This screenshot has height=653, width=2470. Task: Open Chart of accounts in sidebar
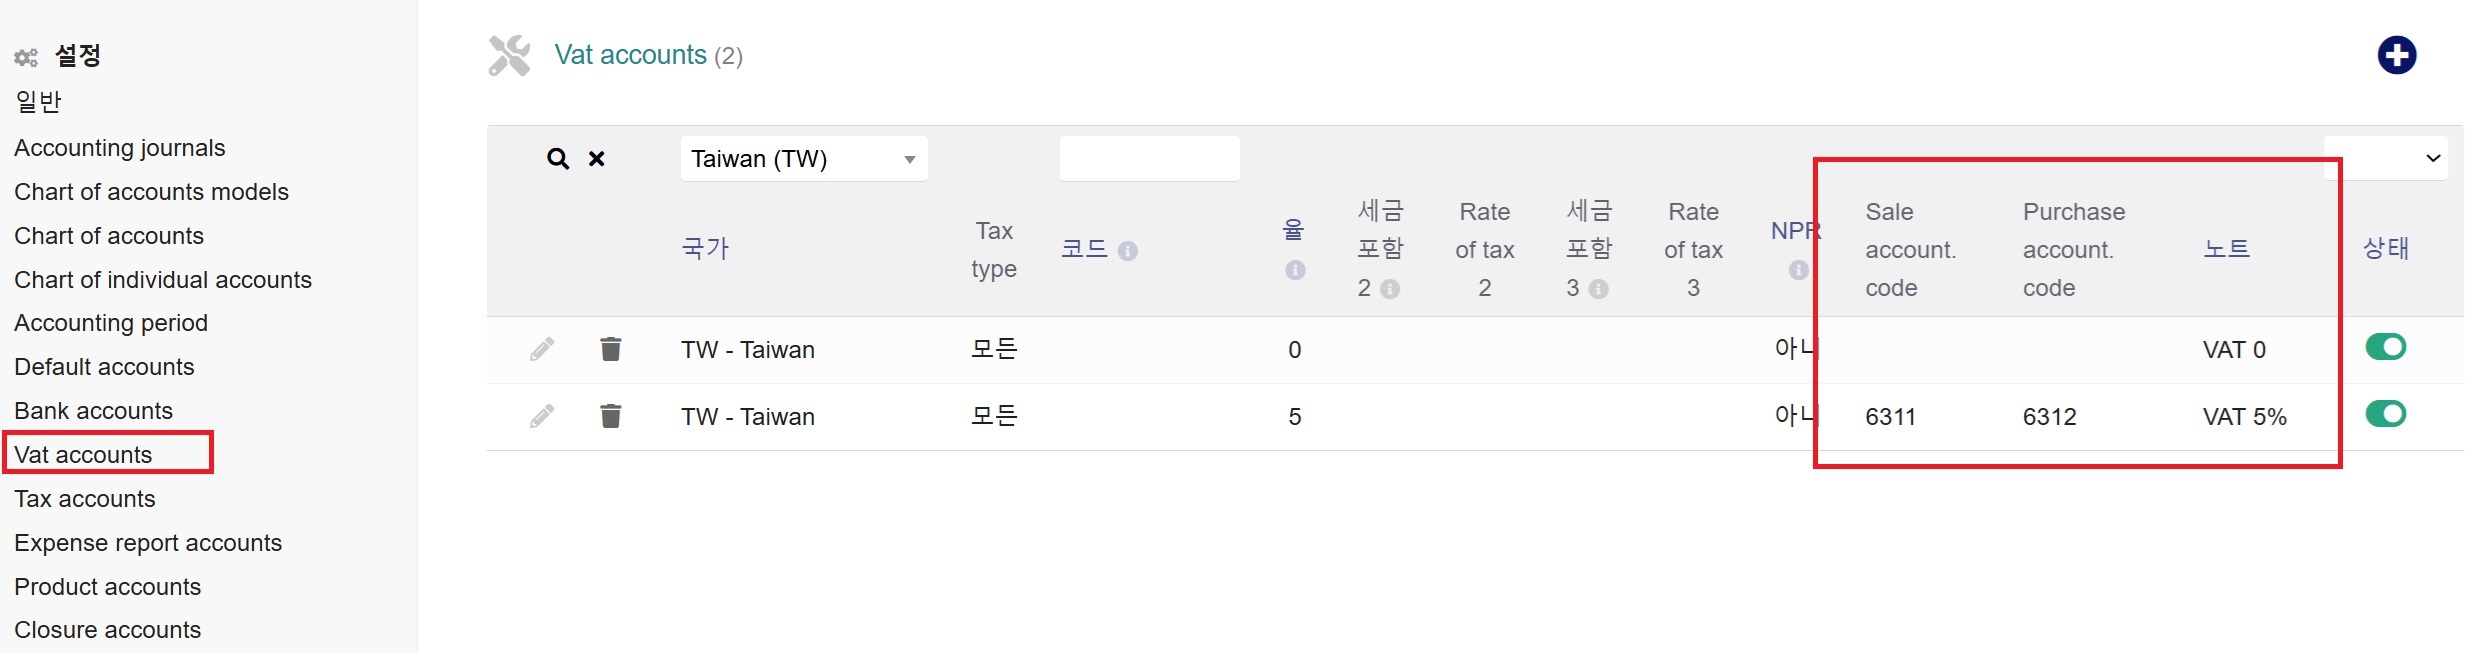click(x=109, y=236)
